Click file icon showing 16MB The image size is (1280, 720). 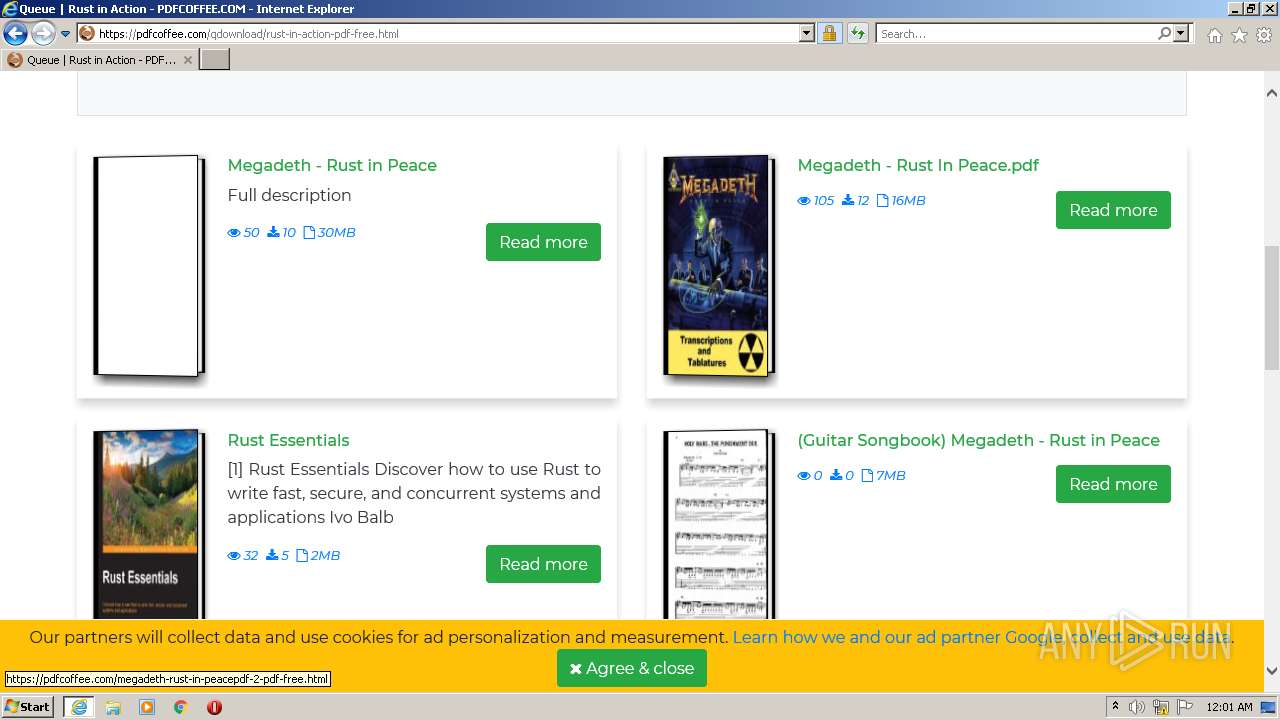pos(882,200)
